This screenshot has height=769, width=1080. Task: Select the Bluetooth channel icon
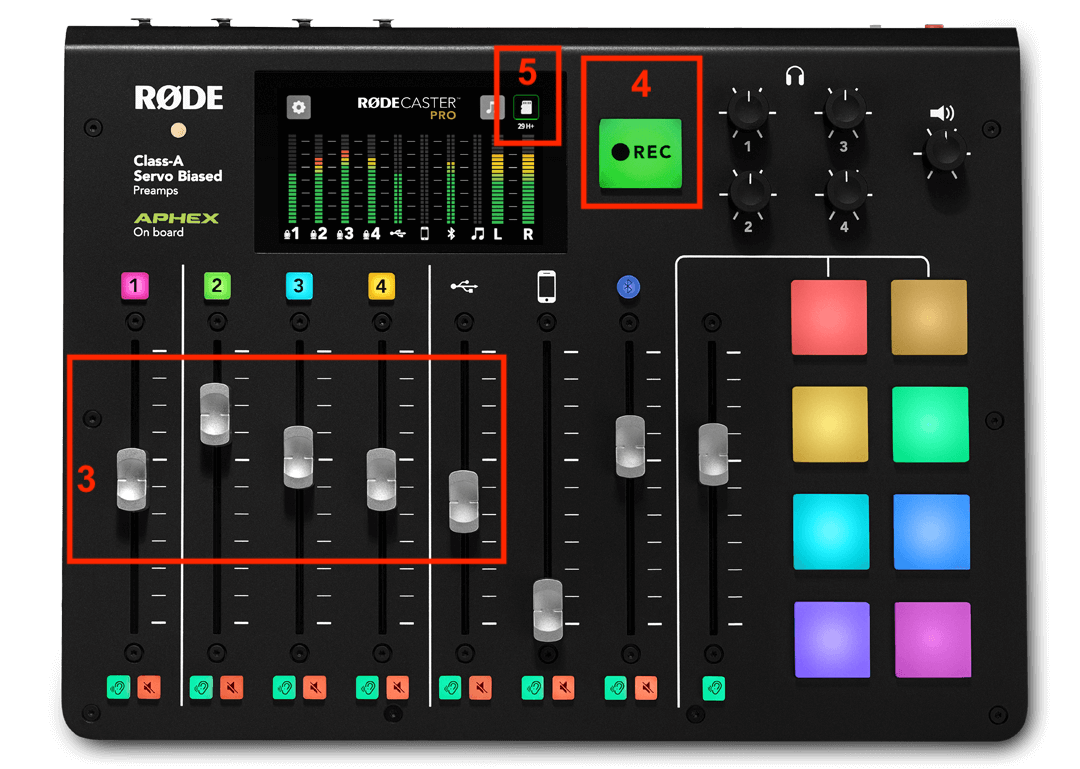628,286
